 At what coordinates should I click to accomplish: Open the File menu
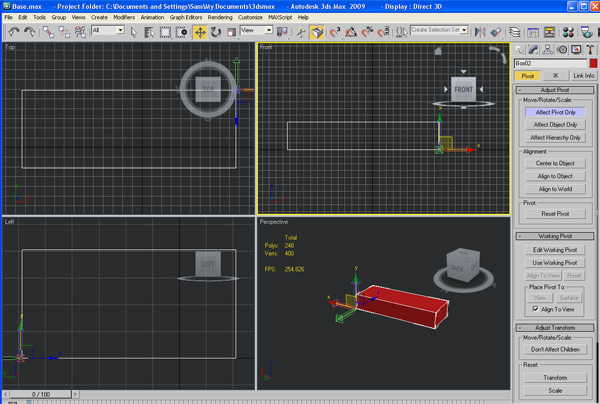point(8,18)
